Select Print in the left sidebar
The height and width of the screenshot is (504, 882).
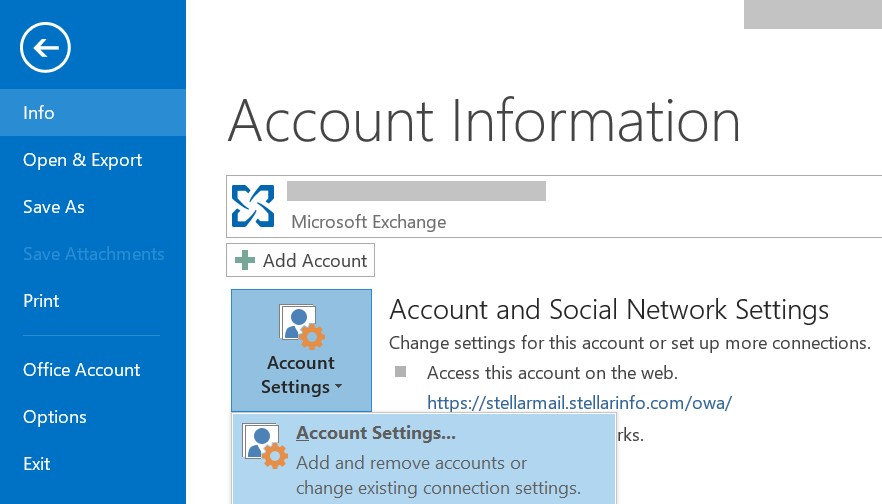coord(41,301)
